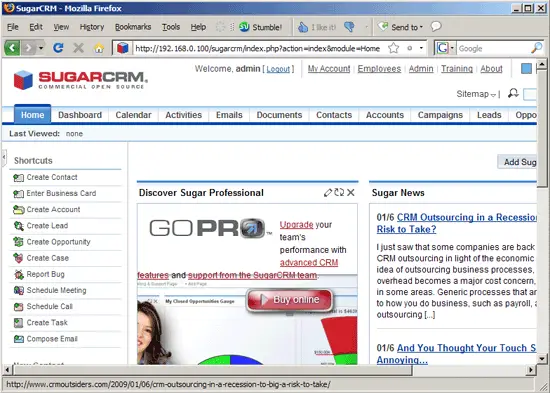
Task: Click the stop loading X icon
Action: click(79, 48)
